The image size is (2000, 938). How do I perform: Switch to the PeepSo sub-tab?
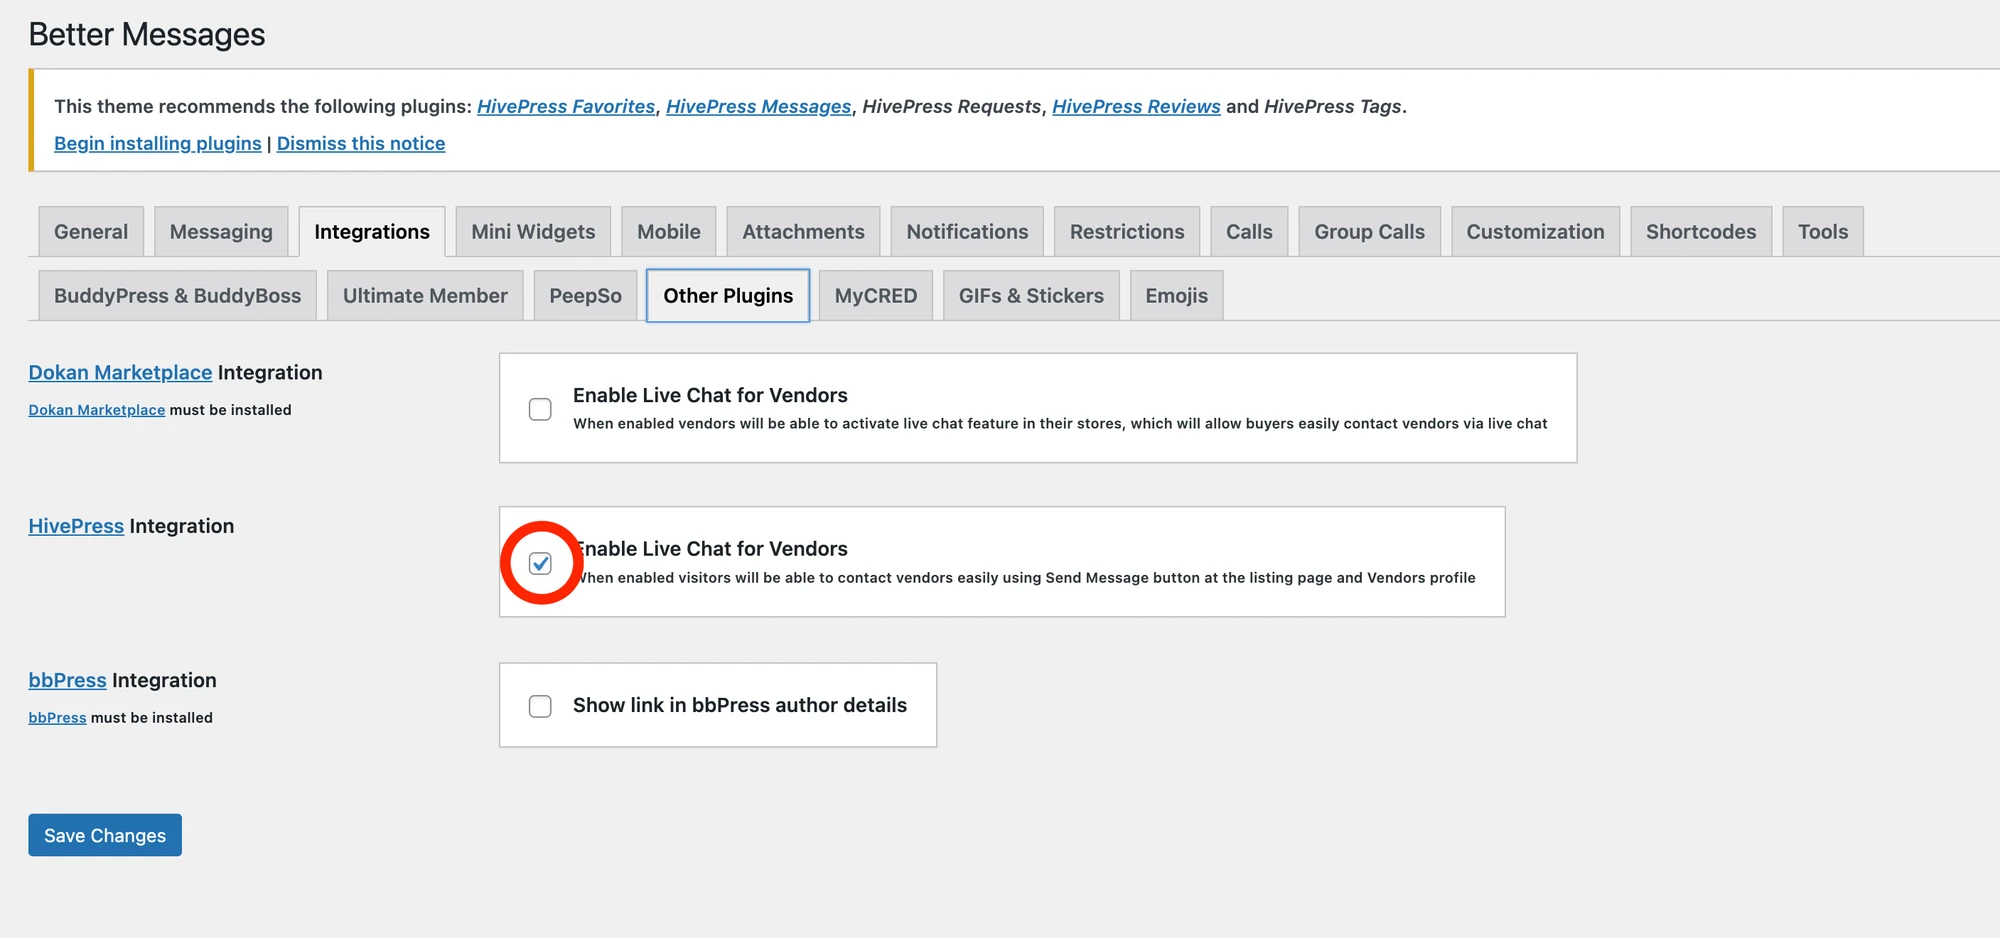coord(585,296)
